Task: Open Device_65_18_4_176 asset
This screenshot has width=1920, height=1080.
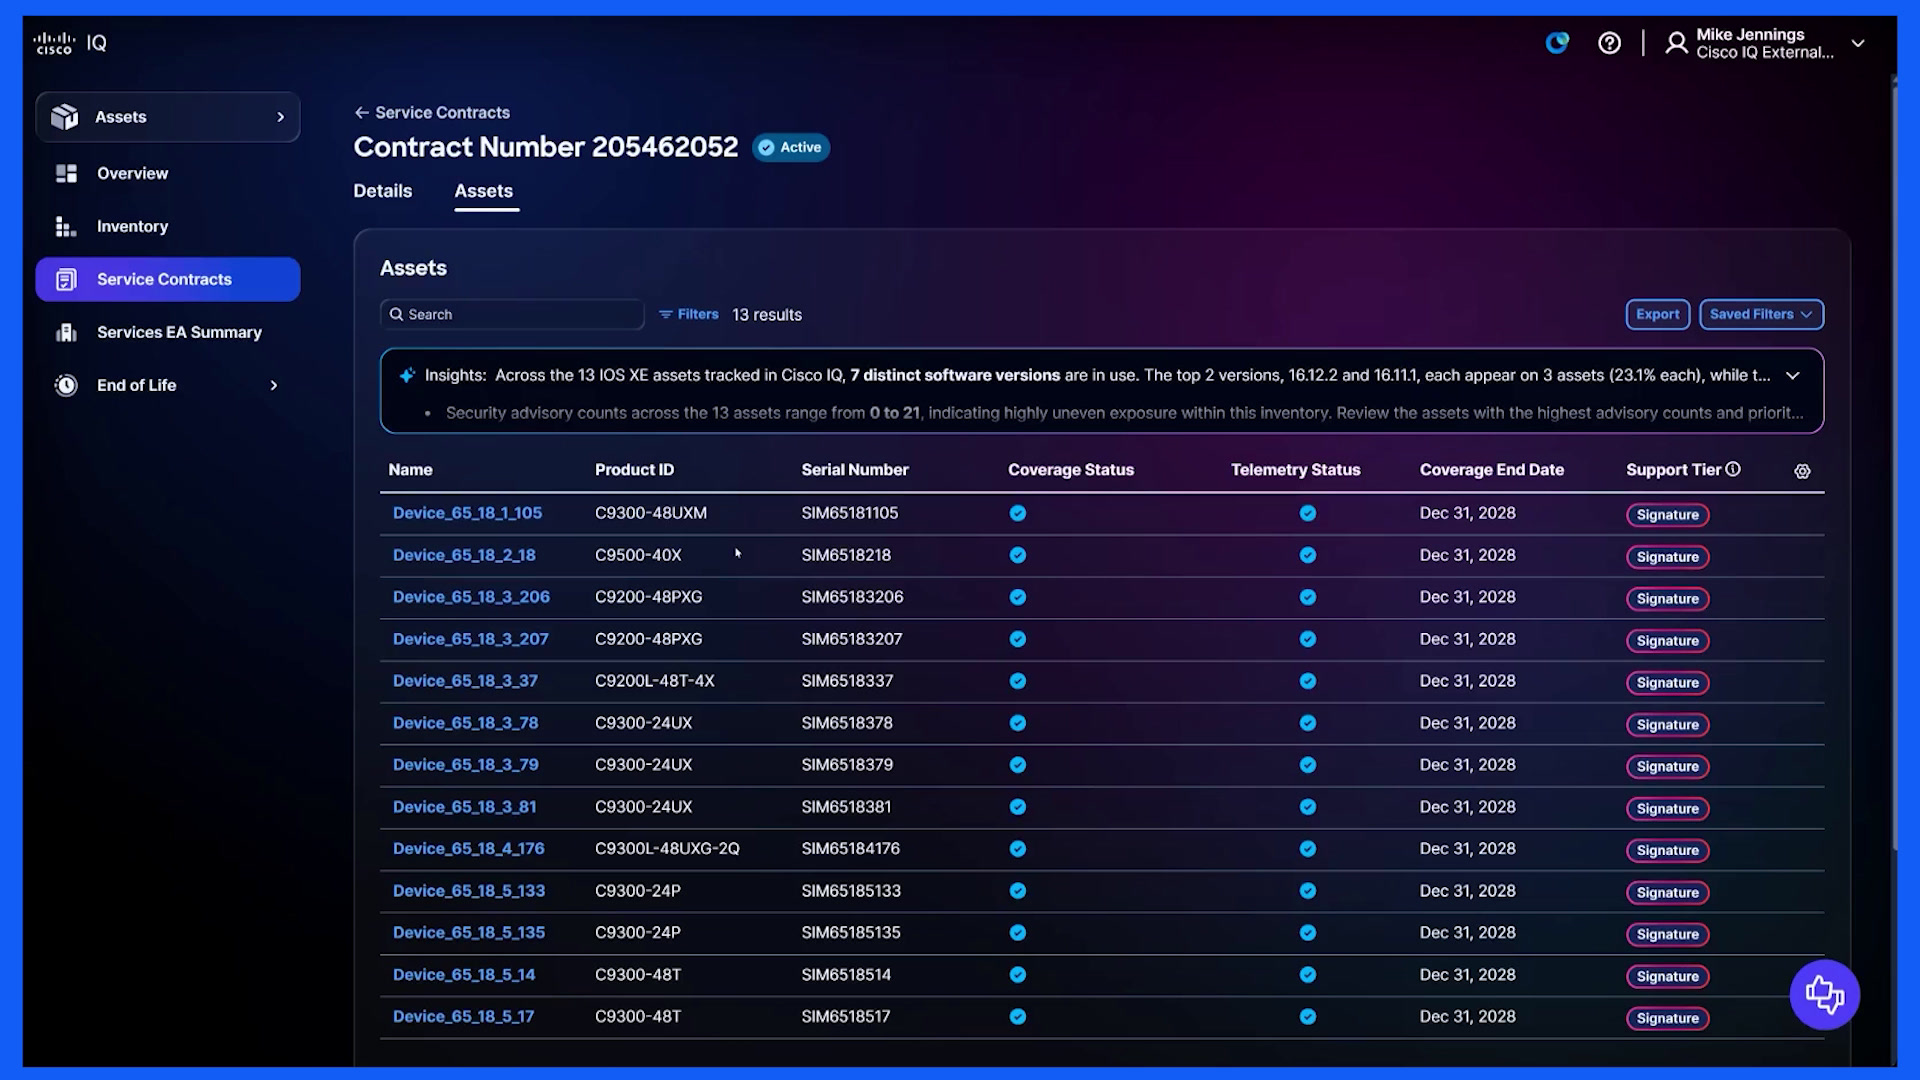Action: coord(468,849)
